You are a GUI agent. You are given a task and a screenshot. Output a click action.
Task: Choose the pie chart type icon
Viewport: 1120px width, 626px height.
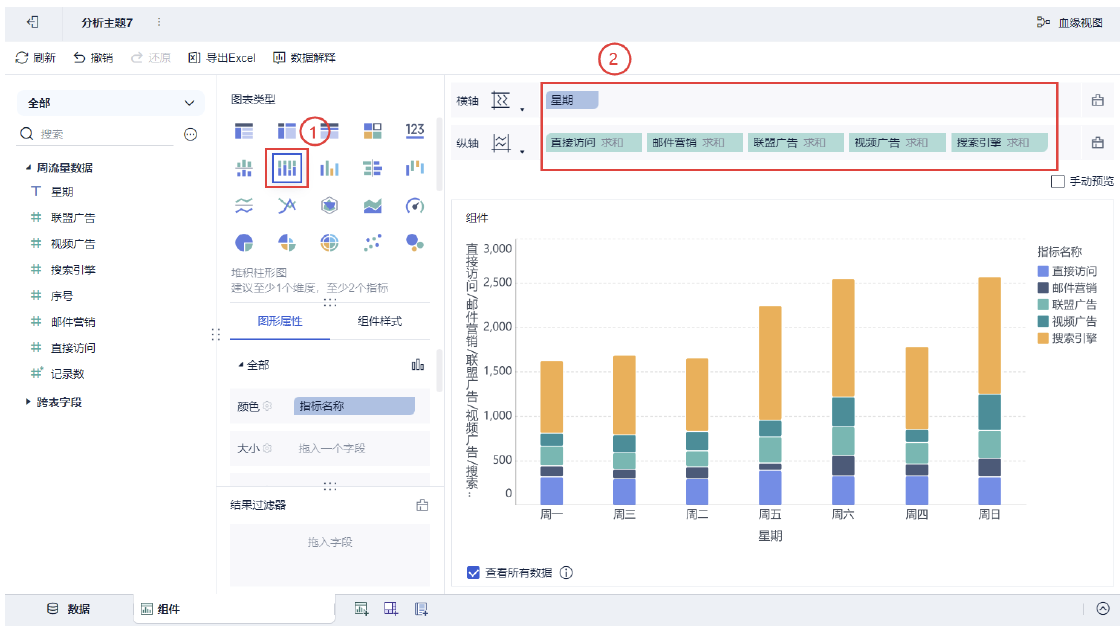point(244,243)
